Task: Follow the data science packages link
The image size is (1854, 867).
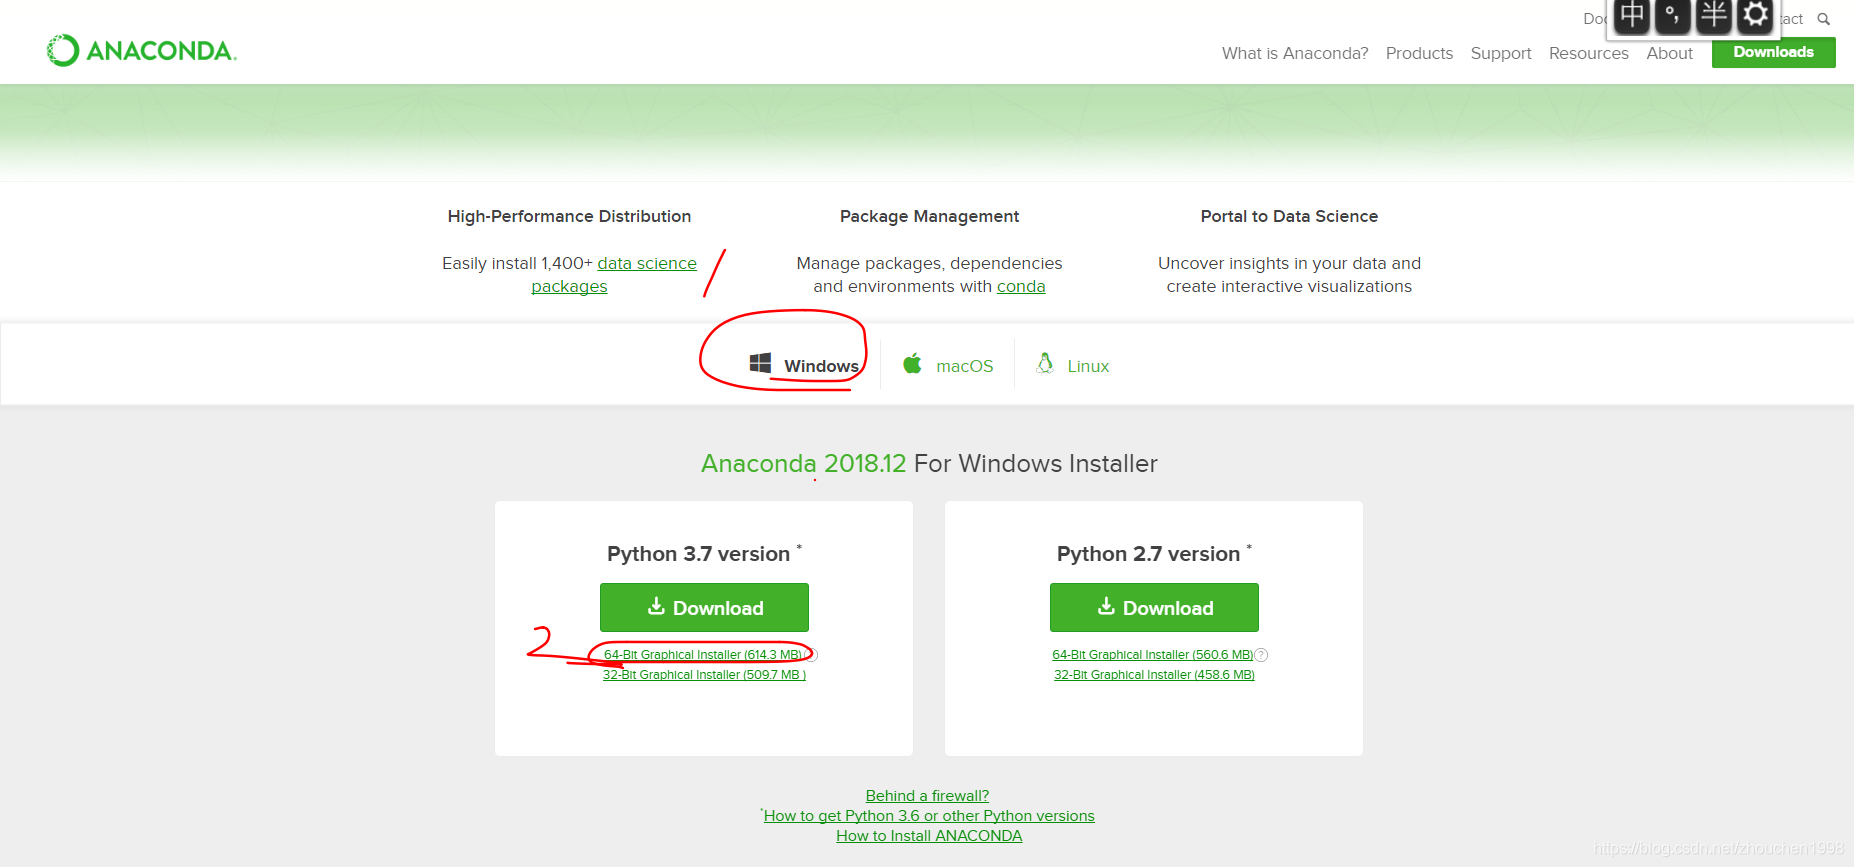Action: [647, 263]
